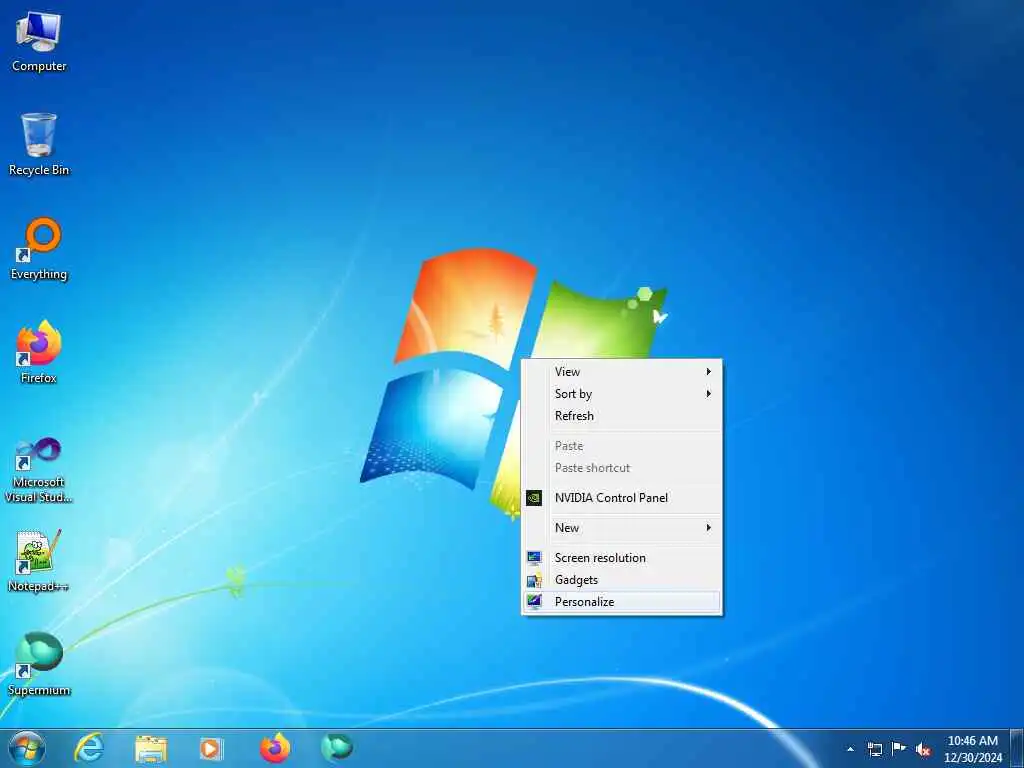
Task: Launch Firefox from the taskbar
Action: pyautogui.click(x=275, y=748)
